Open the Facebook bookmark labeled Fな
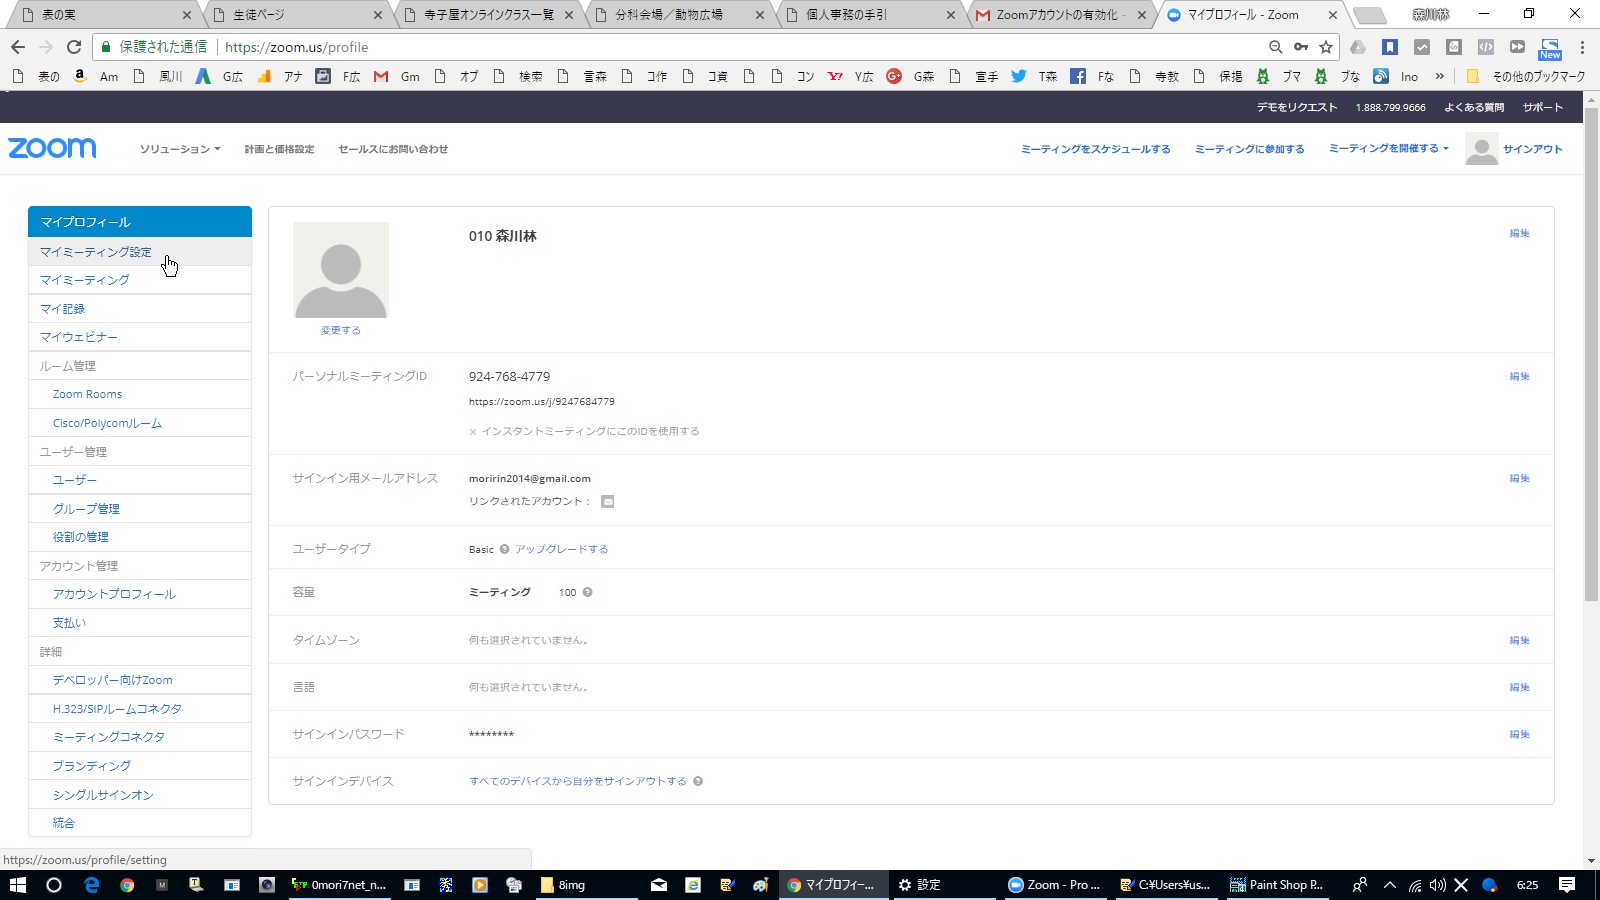The width and height of the screenshot is (1600, 900). click(x=1092, y=76)
